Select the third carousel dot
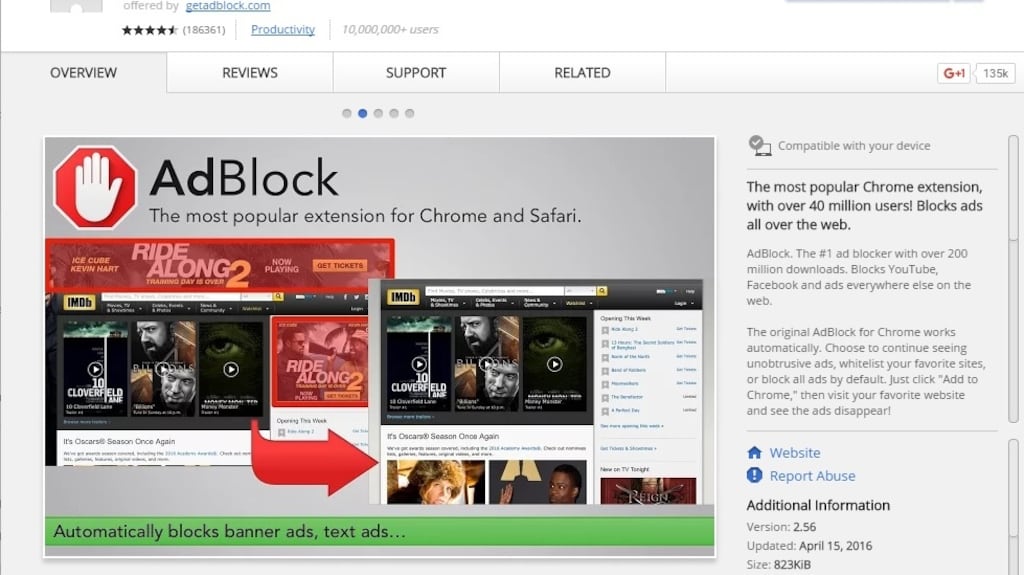 click(378, 113)
